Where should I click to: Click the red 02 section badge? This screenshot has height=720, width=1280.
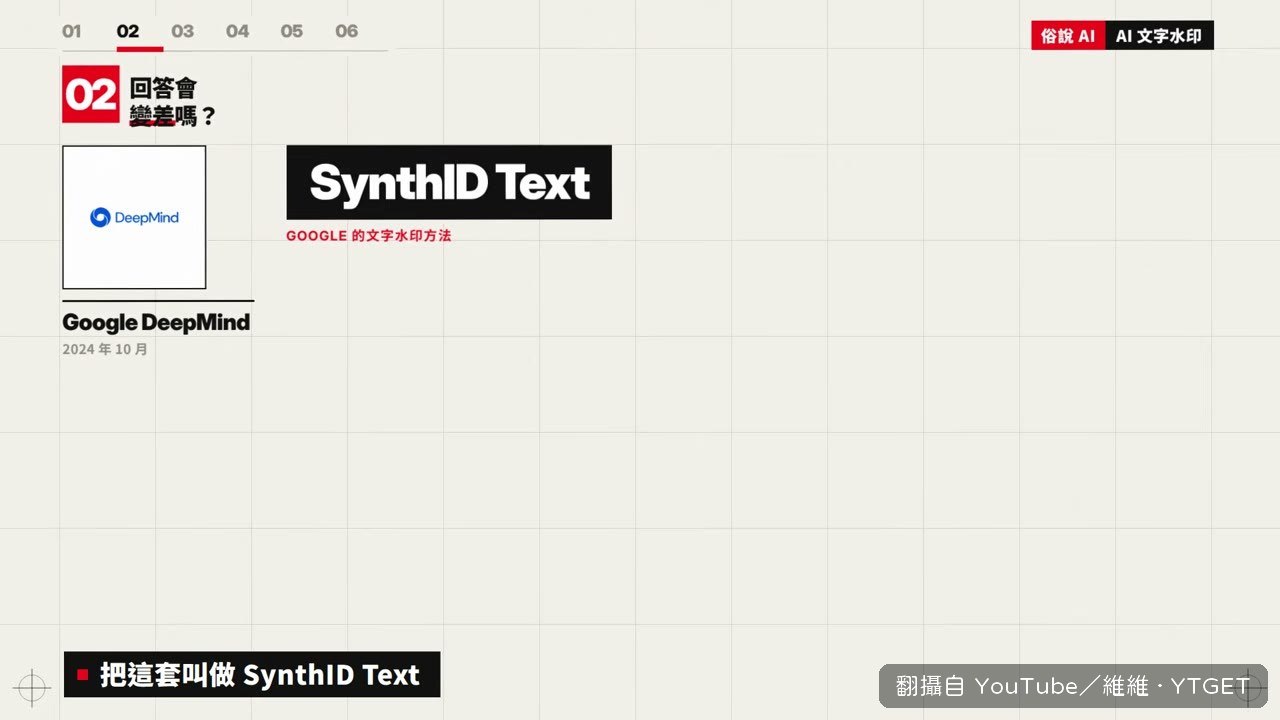point(91,94)
